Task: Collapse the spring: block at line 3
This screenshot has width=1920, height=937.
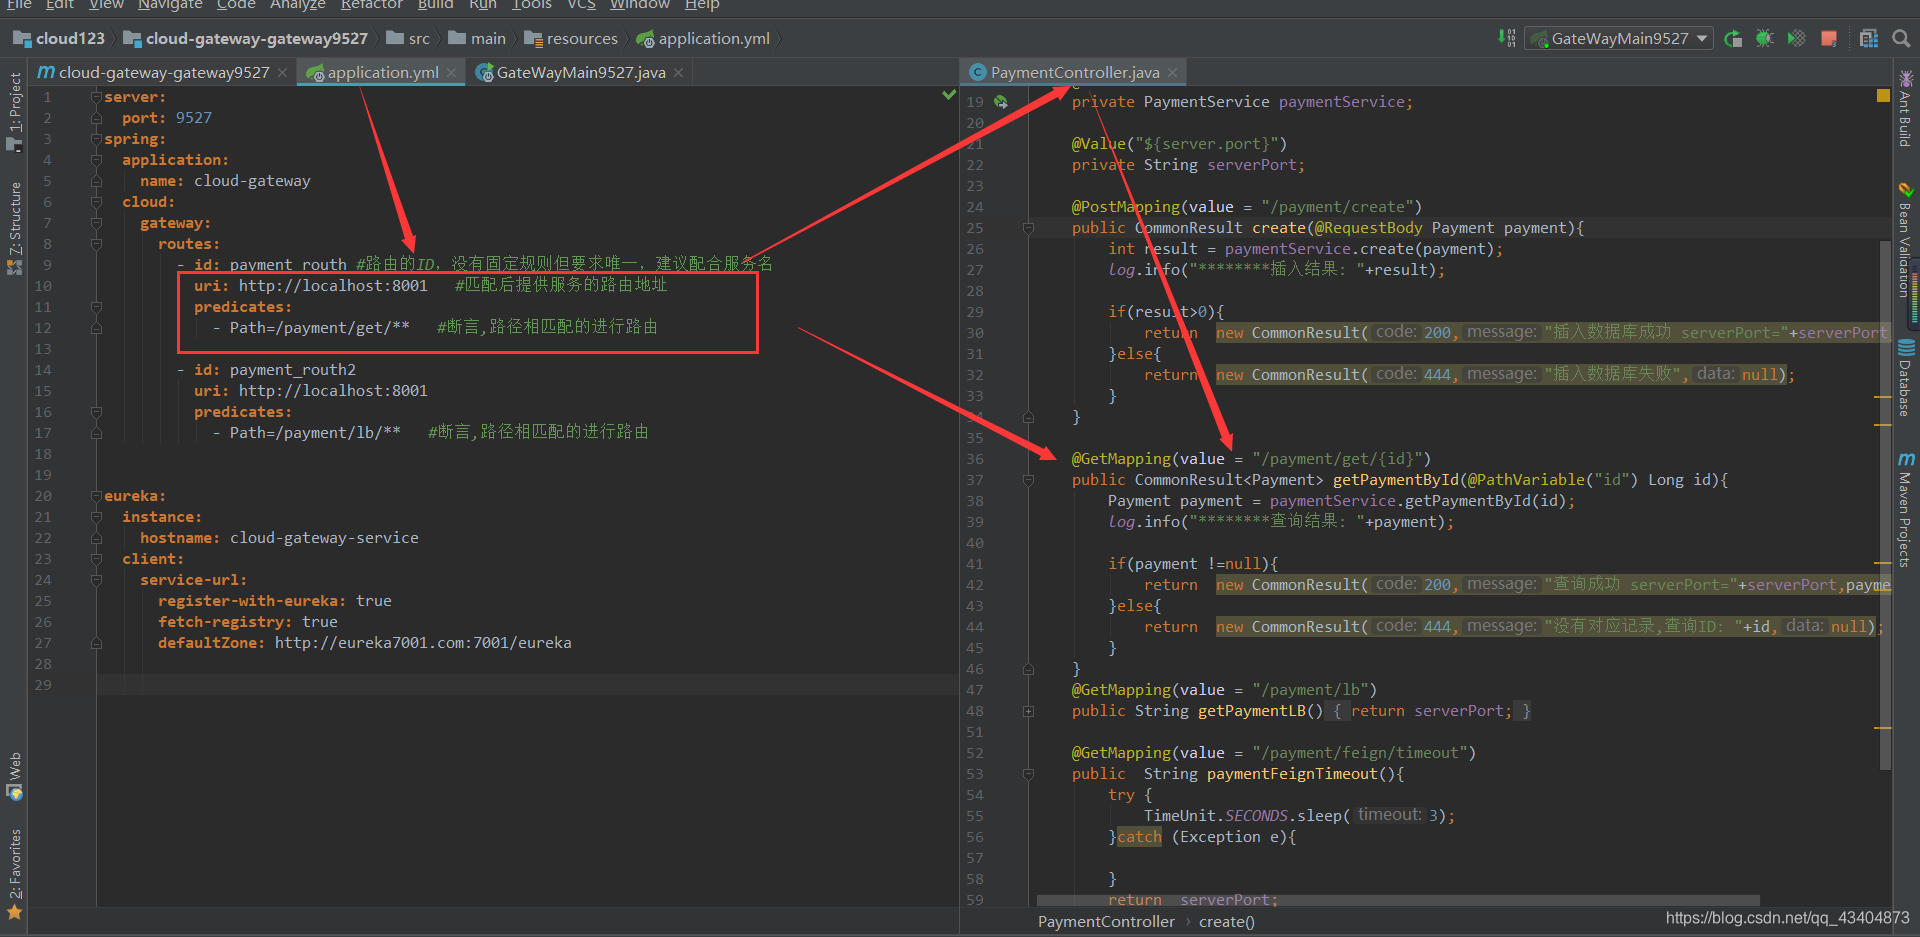Action: tap(96, 139)
